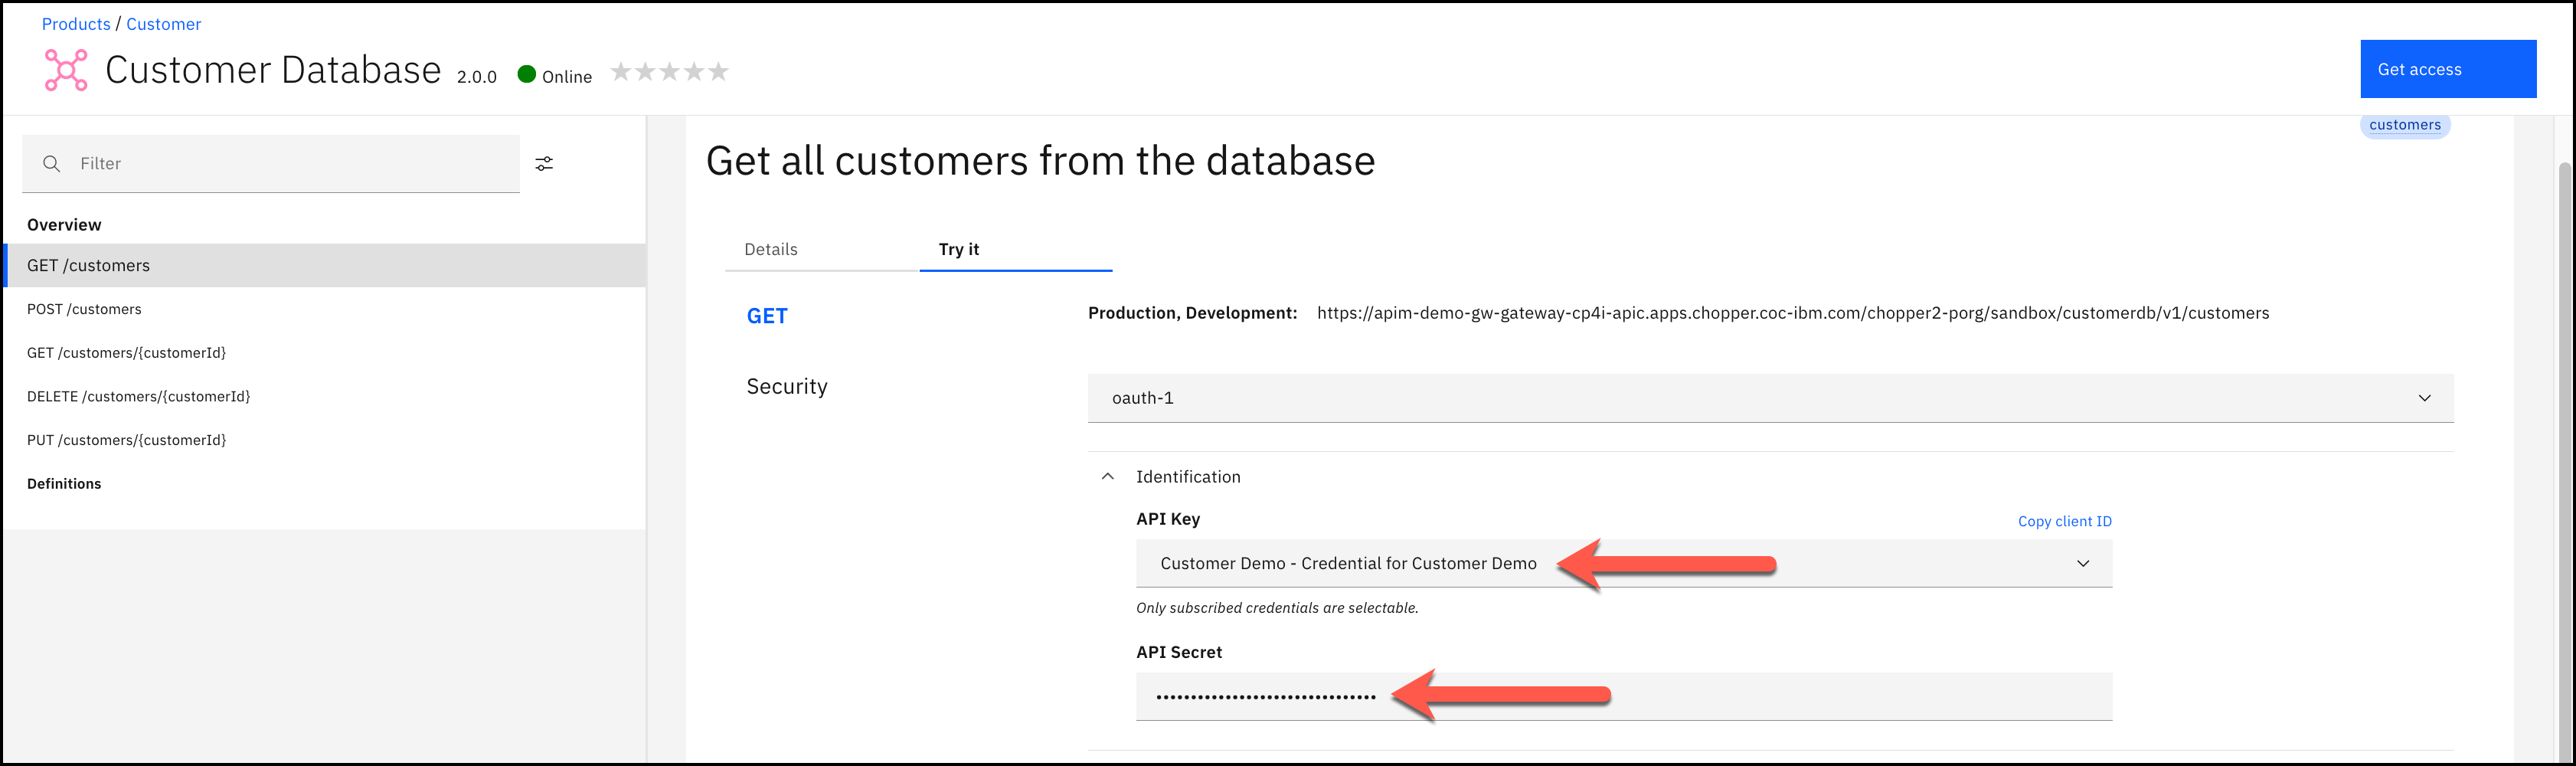This screenshot has width=2576, height=766.
Task: Click the 'Production, Development:' label
Action: [x=1192, y=313]
